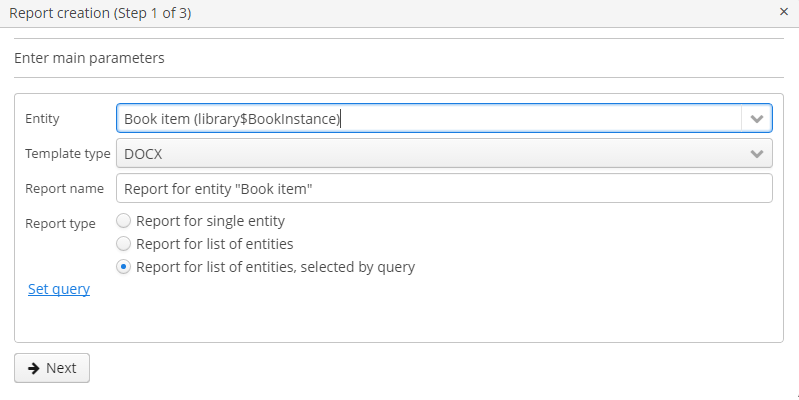
Task: Open the DOCX template type selector
Action: (430, 153)
